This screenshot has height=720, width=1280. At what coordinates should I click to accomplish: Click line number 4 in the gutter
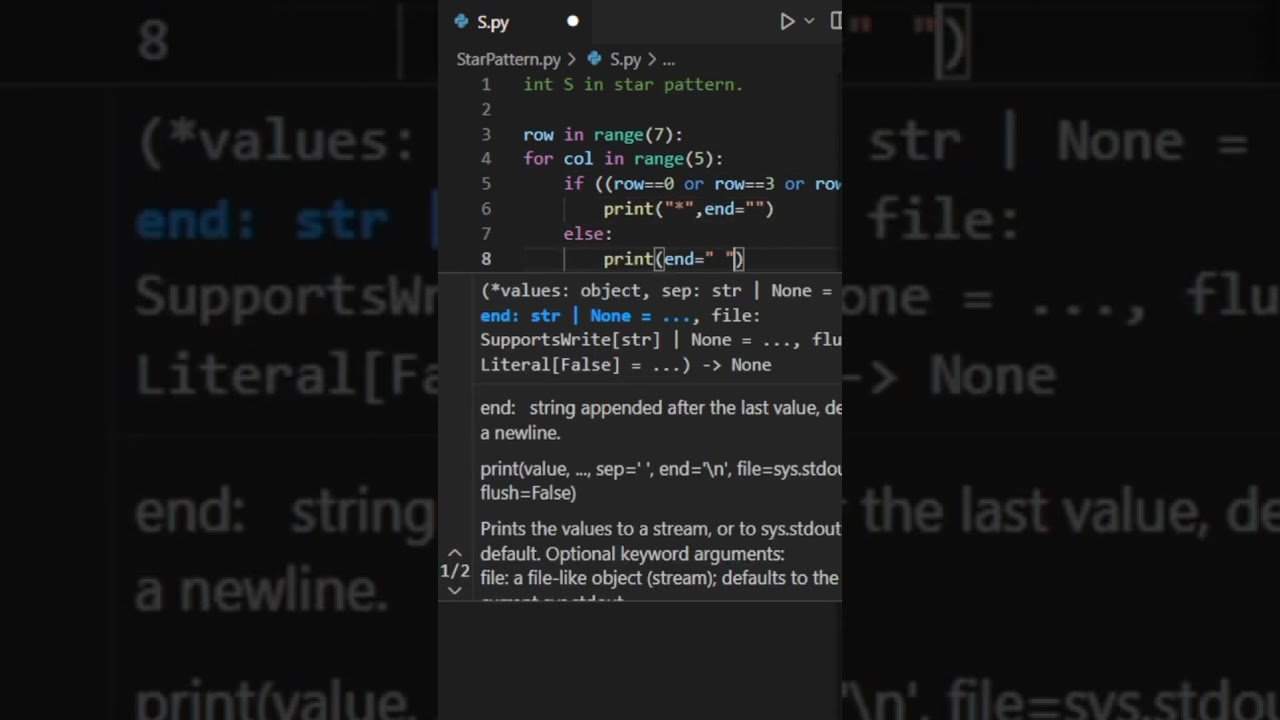(486, 159)
